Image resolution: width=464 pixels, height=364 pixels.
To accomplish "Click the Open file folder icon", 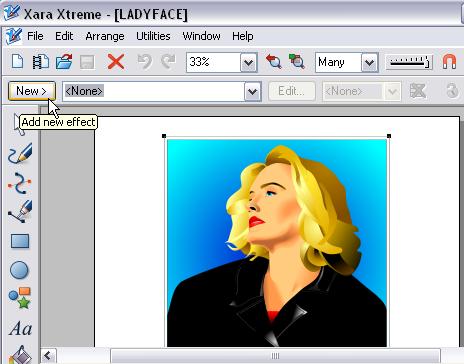I will click(64, 62).
